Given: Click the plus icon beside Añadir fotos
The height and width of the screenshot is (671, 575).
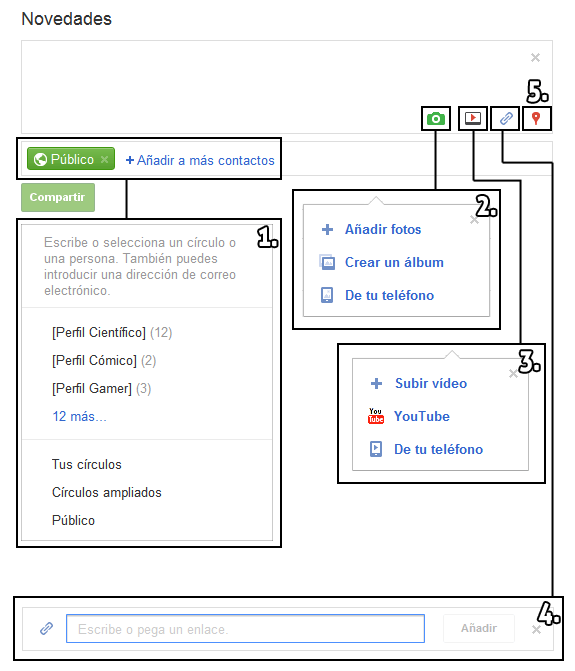Looking at the screenshot, I should tap(327, 229).
